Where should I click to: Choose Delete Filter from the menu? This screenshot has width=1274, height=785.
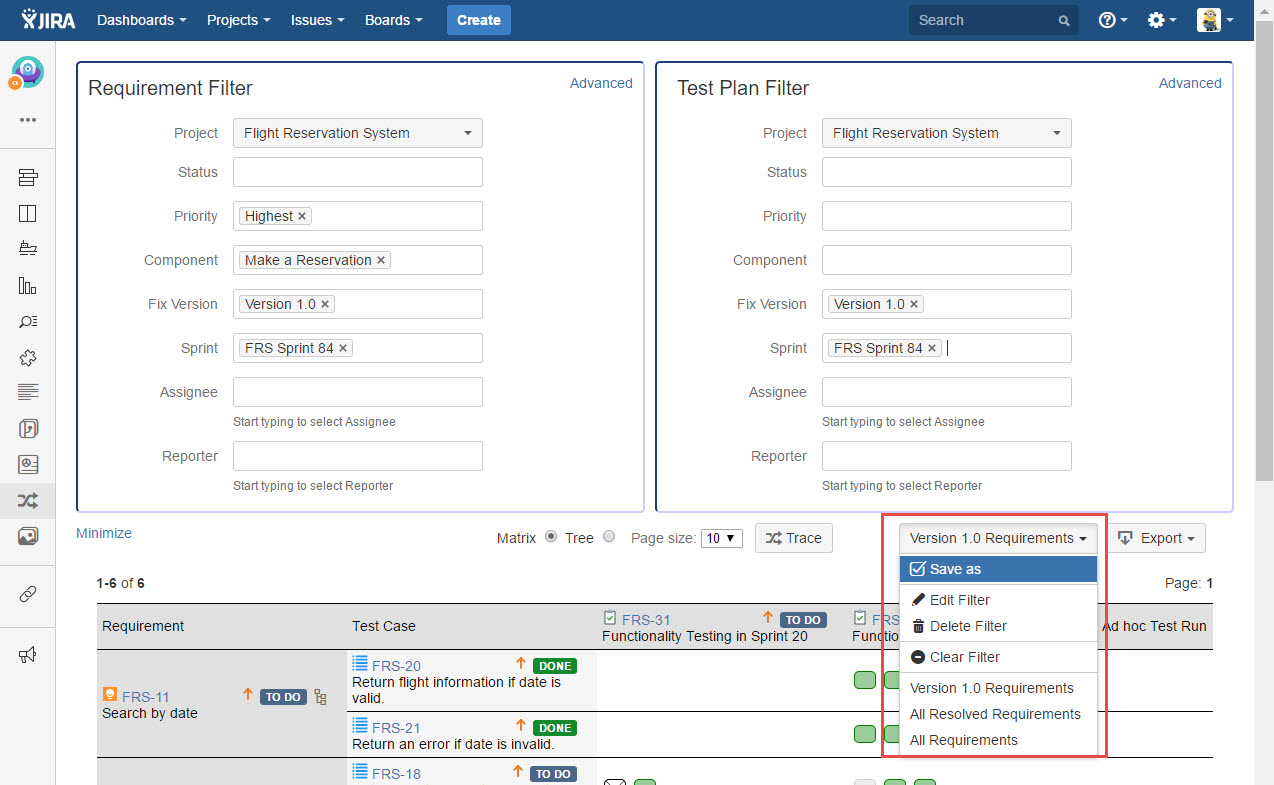pyautogui.click(x=998, y=626)
